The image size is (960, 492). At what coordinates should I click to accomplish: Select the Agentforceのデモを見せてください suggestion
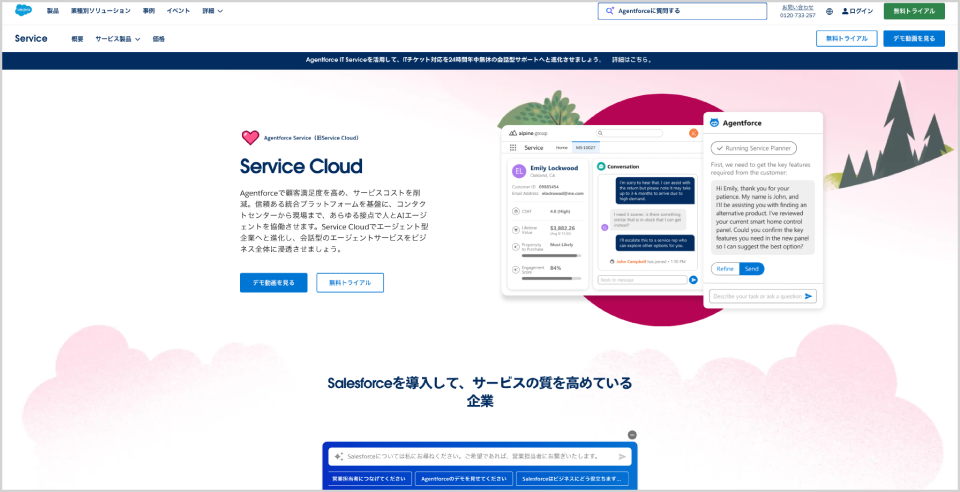[x=463, y=479]
